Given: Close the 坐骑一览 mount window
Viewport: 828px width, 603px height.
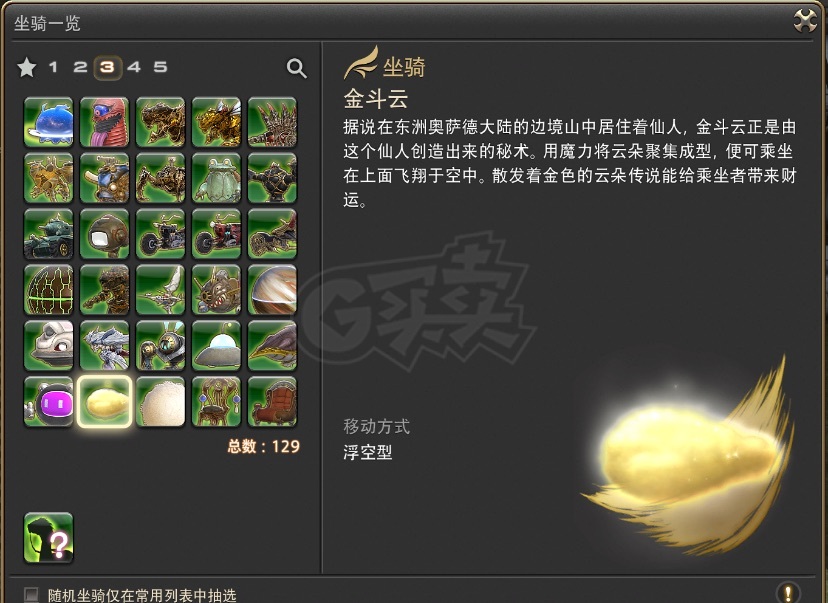Looking at the screenshot, I should pyautogui.click(x=805, y=21).
